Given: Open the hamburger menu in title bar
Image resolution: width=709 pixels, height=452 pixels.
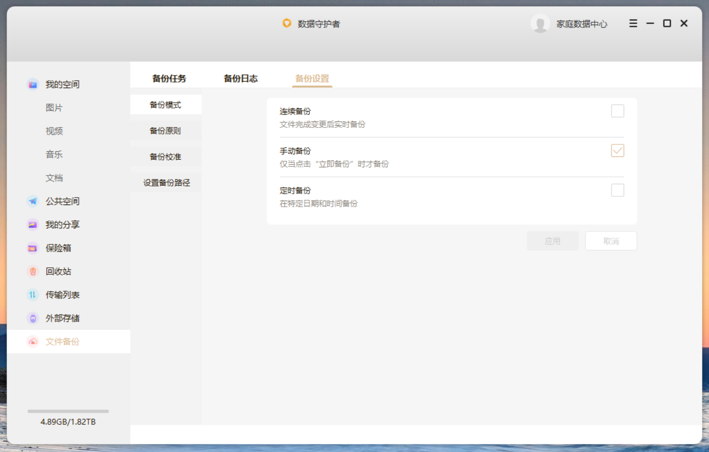Looking at the screenshot, I should point(633,23).
